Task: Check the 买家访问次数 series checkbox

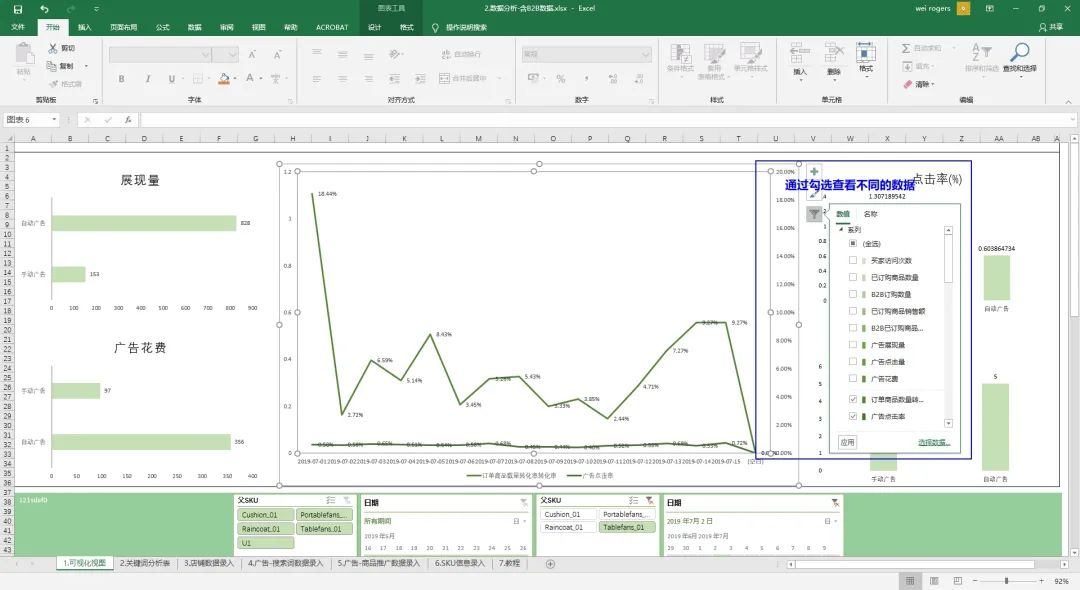Action: click(853, 260)
